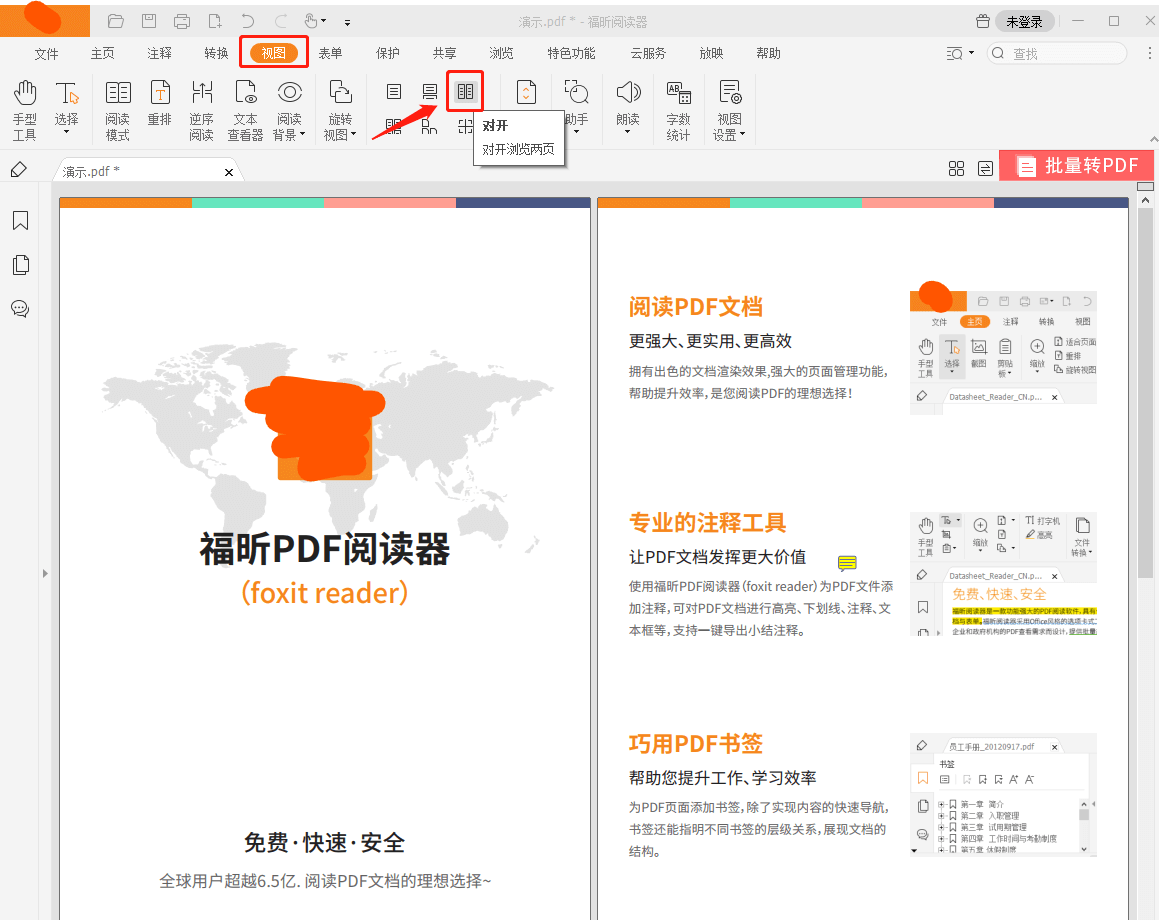
Task: Switch to the 视图 (View) tab
Action: point(273,53)
